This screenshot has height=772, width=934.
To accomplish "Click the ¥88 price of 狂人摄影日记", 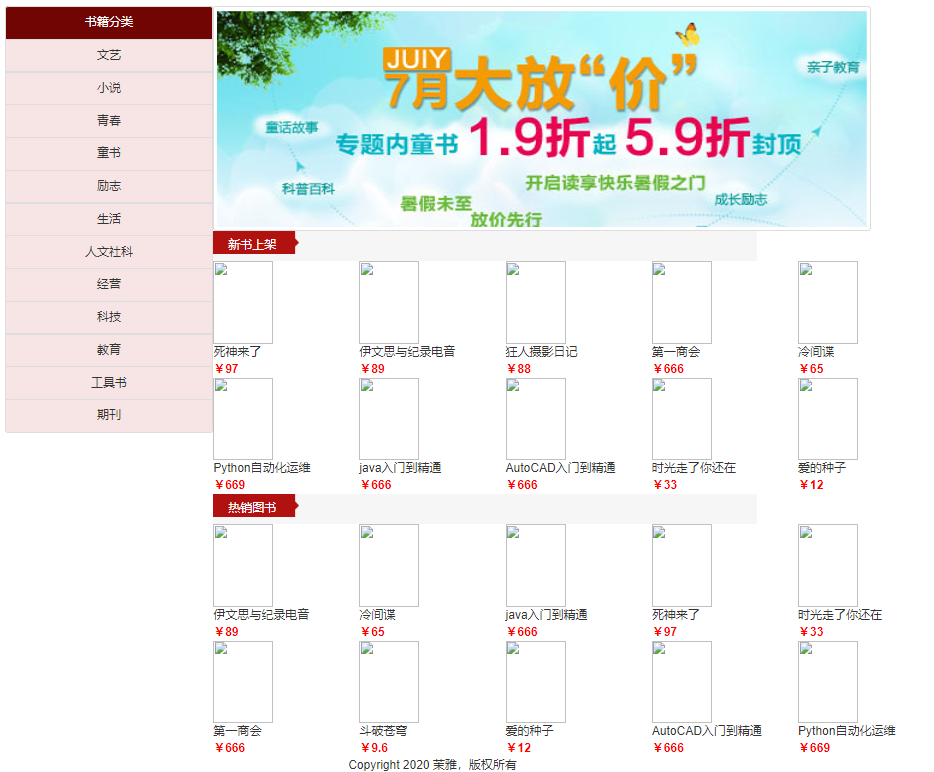I will [x=519, y=369].
